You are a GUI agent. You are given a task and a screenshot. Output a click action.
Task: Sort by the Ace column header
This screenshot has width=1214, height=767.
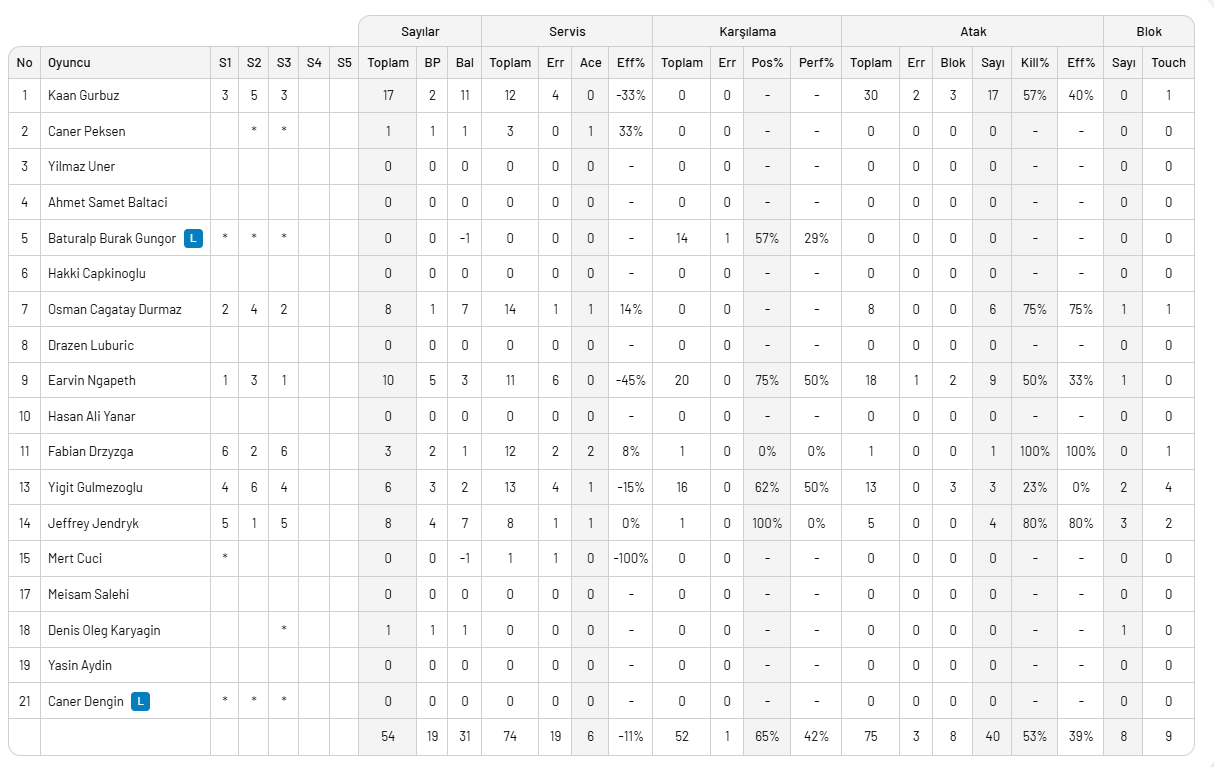coord(591,63)
